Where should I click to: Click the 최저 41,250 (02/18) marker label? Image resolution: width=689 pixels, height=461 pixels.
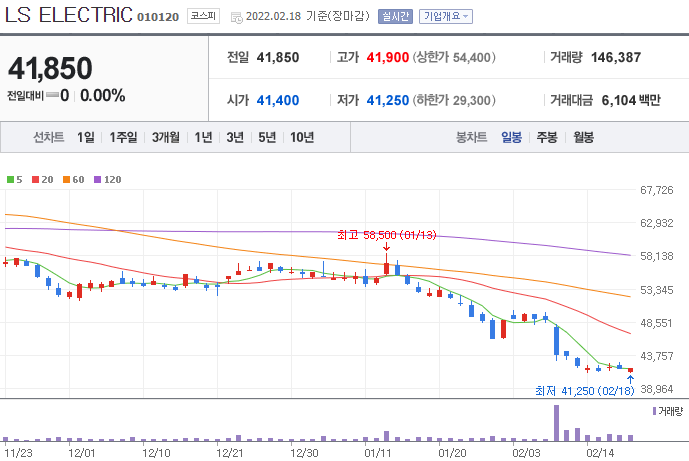584,390
